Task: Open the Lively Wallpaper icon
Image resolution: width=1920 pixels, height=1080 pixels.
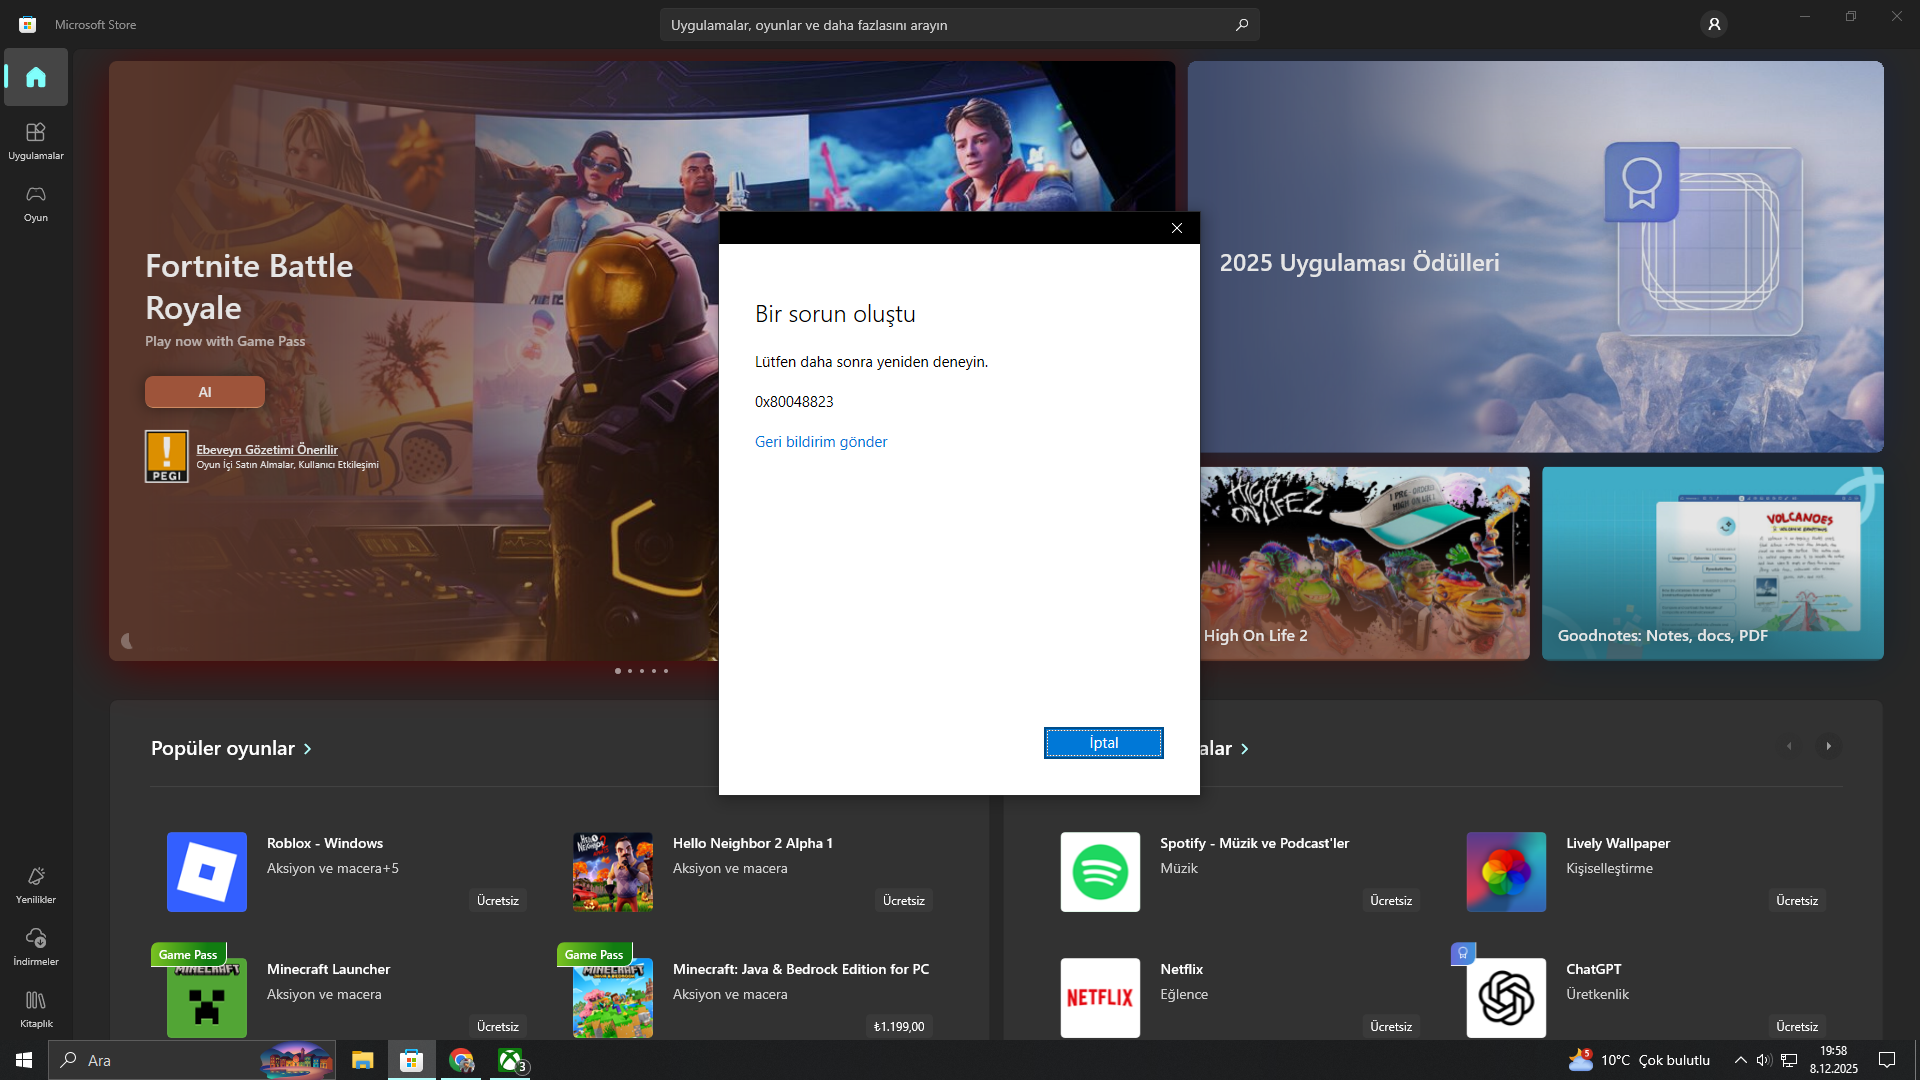Action: pos(1506,872)
